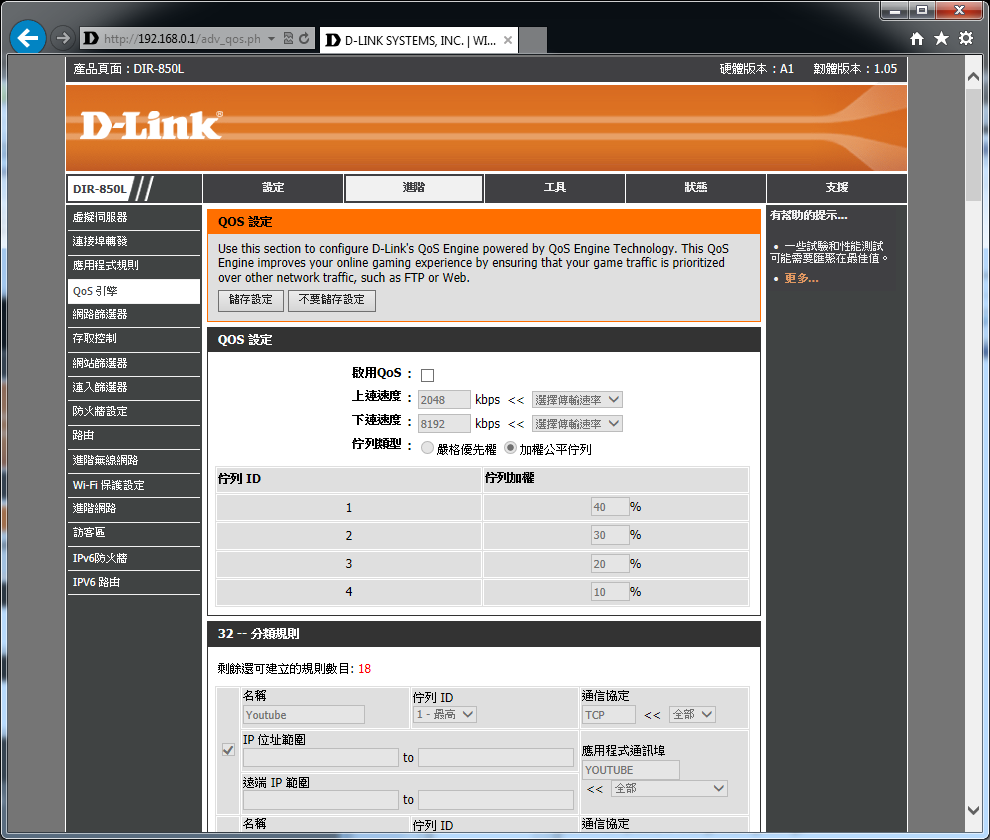Screen dimensions: 990x840
Task: Open the 上連速度 transfer rate dropdown
Action: click(x=577, y=399)
